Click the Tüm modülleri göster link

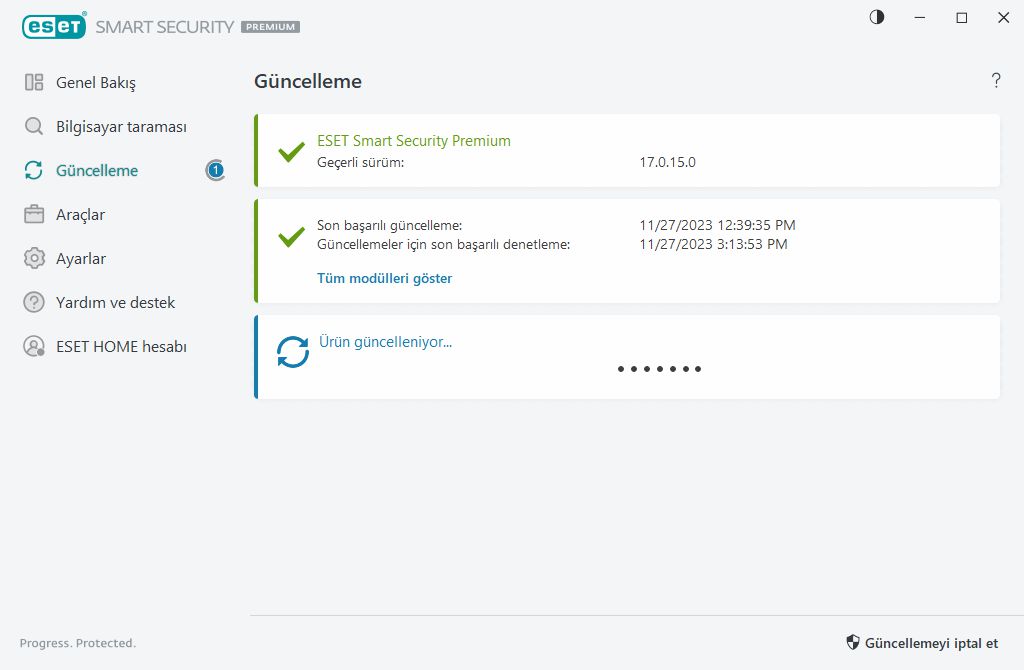click(x=385, y=279)
